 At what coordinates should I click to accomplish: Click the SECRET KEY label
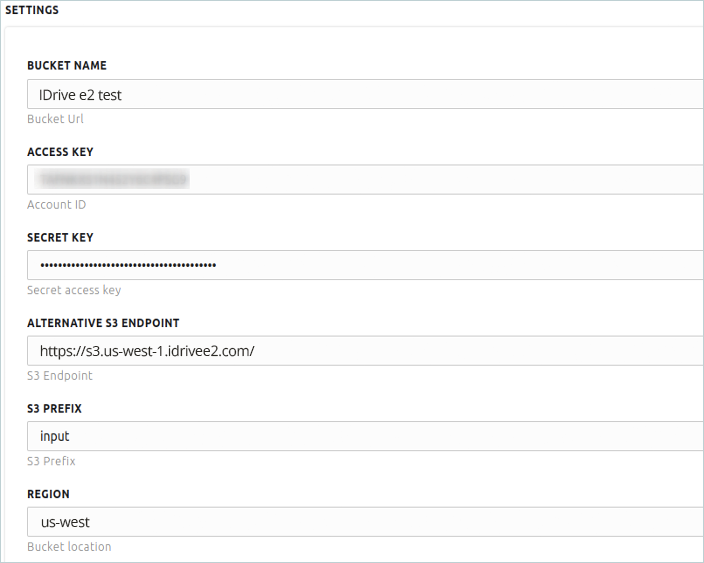(60, 238)
